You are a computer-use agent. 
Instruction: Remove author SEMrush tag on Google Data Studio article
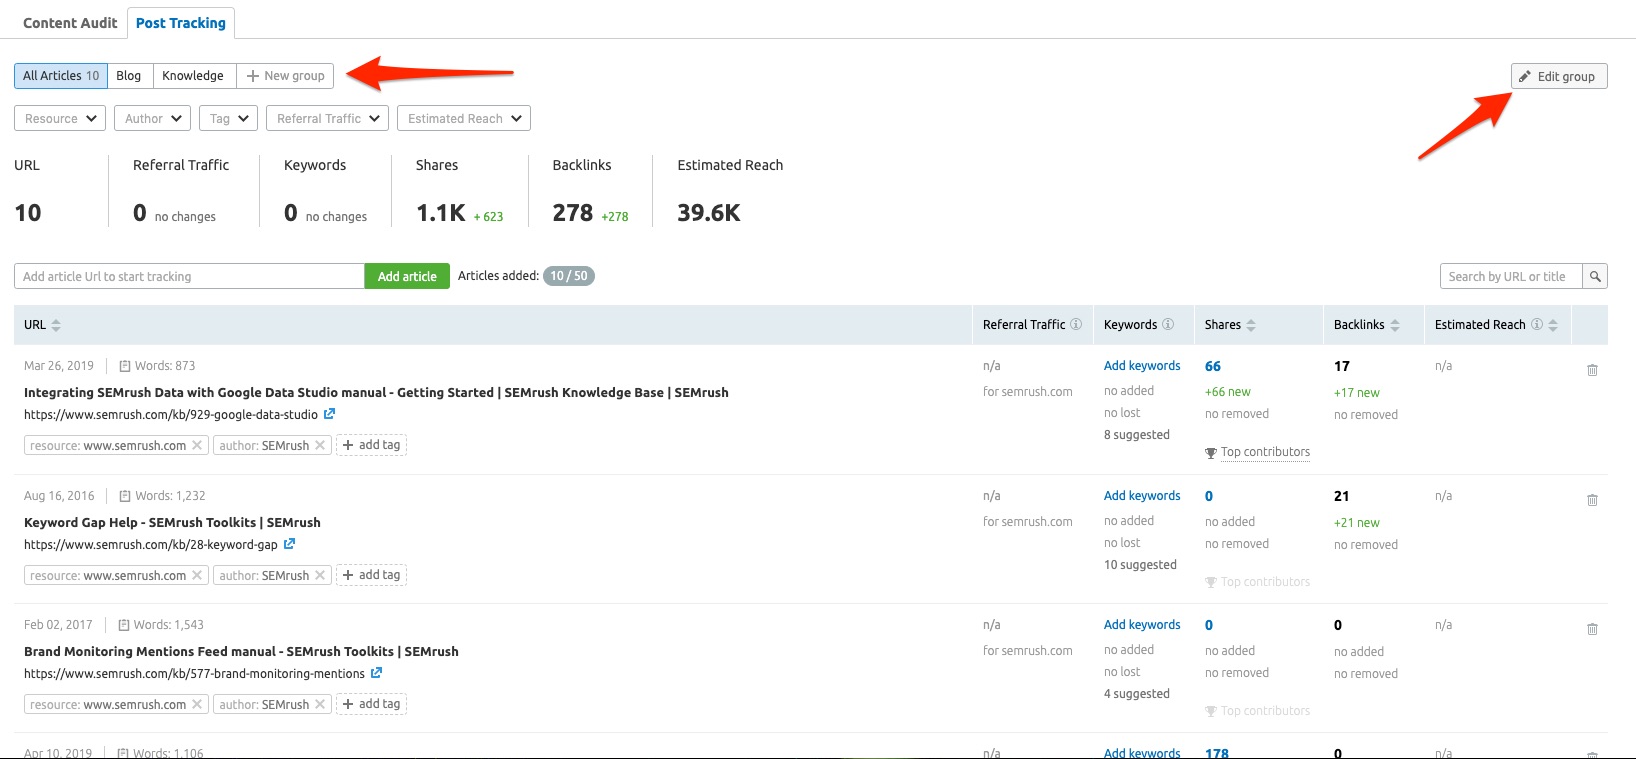click(x=320, y=445)
